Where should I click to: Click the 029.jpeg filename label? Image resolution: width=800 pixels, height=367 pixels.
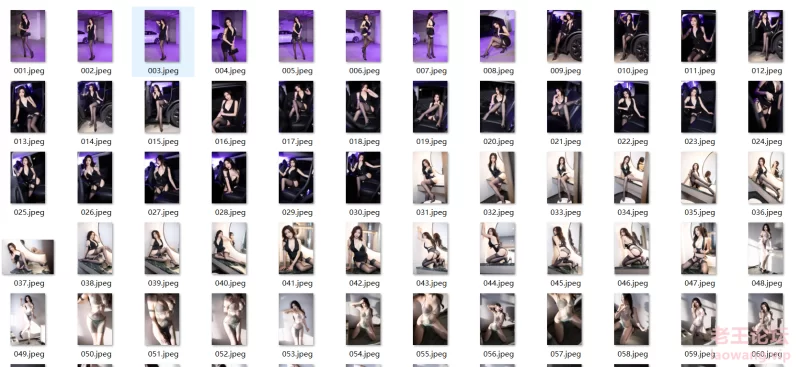pyautogui.click(x=296, y=212)
